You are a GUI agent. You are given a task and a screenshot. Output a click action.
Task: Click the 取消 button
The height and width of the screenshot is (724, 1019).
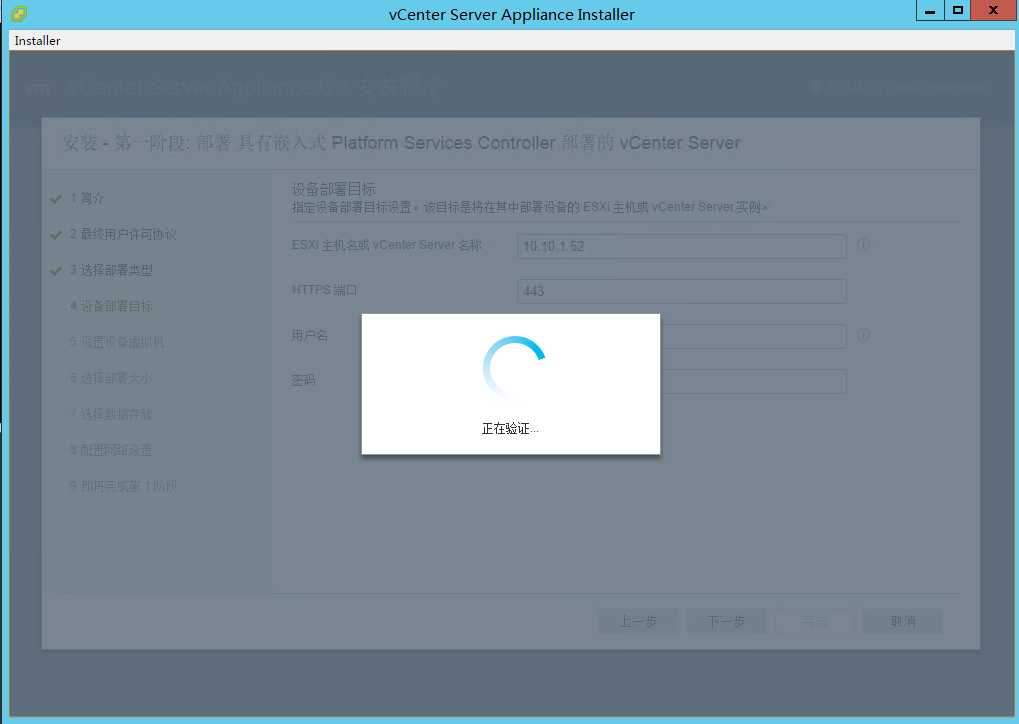(903, 621)
